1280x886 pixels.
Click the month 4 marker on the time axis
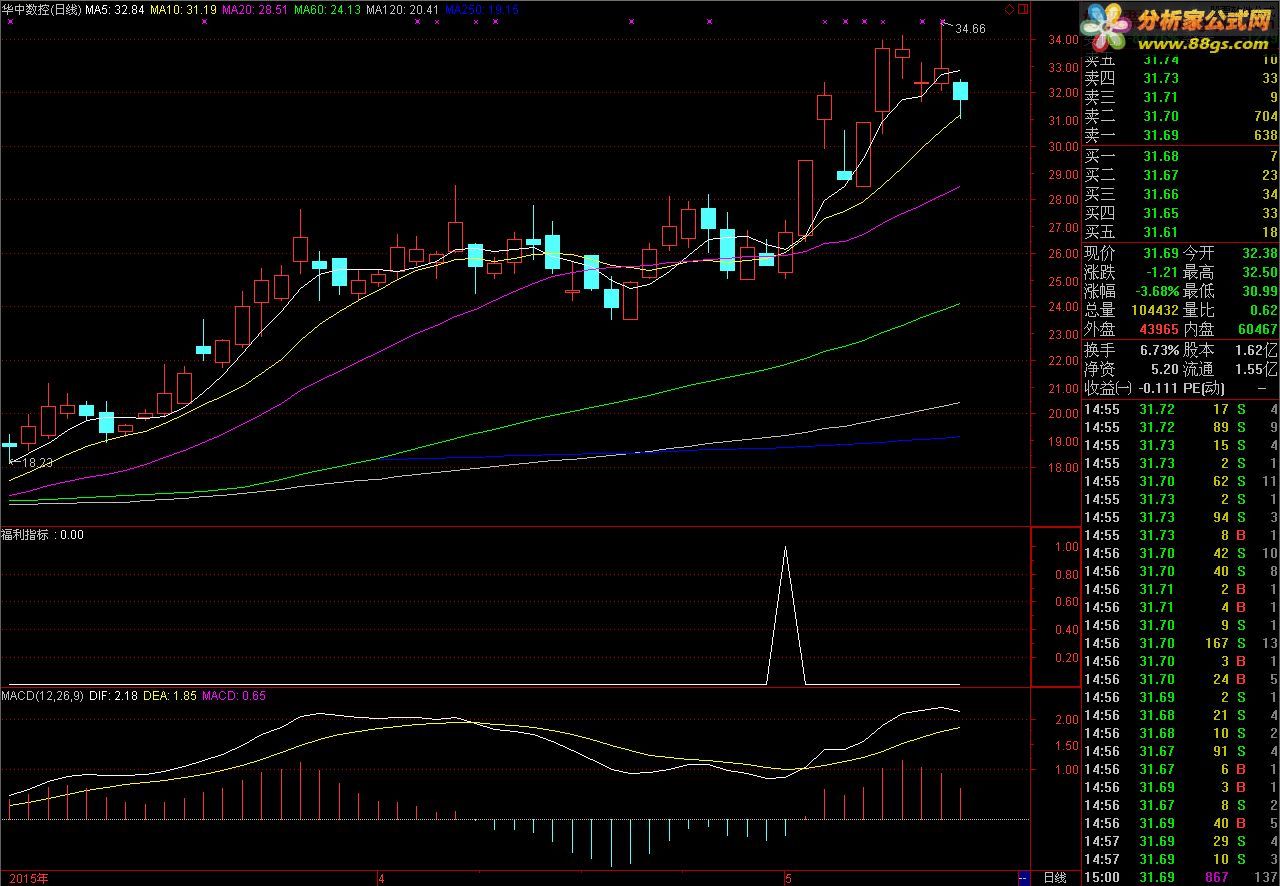[x=381, y=878]
